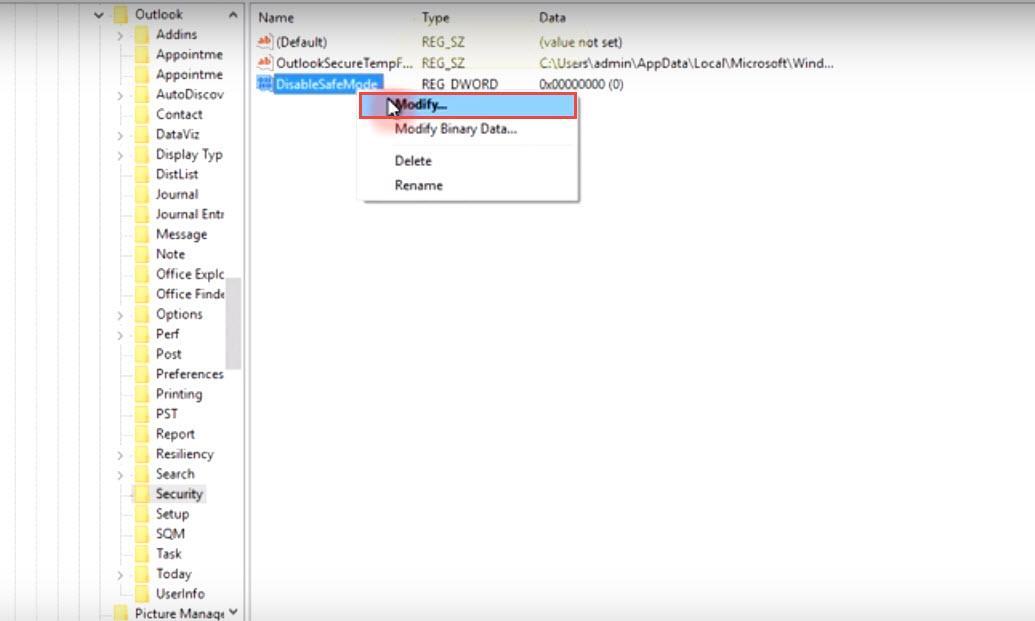
Task: Click the folder icon beside Perf
Action: [x=142, y=334]
